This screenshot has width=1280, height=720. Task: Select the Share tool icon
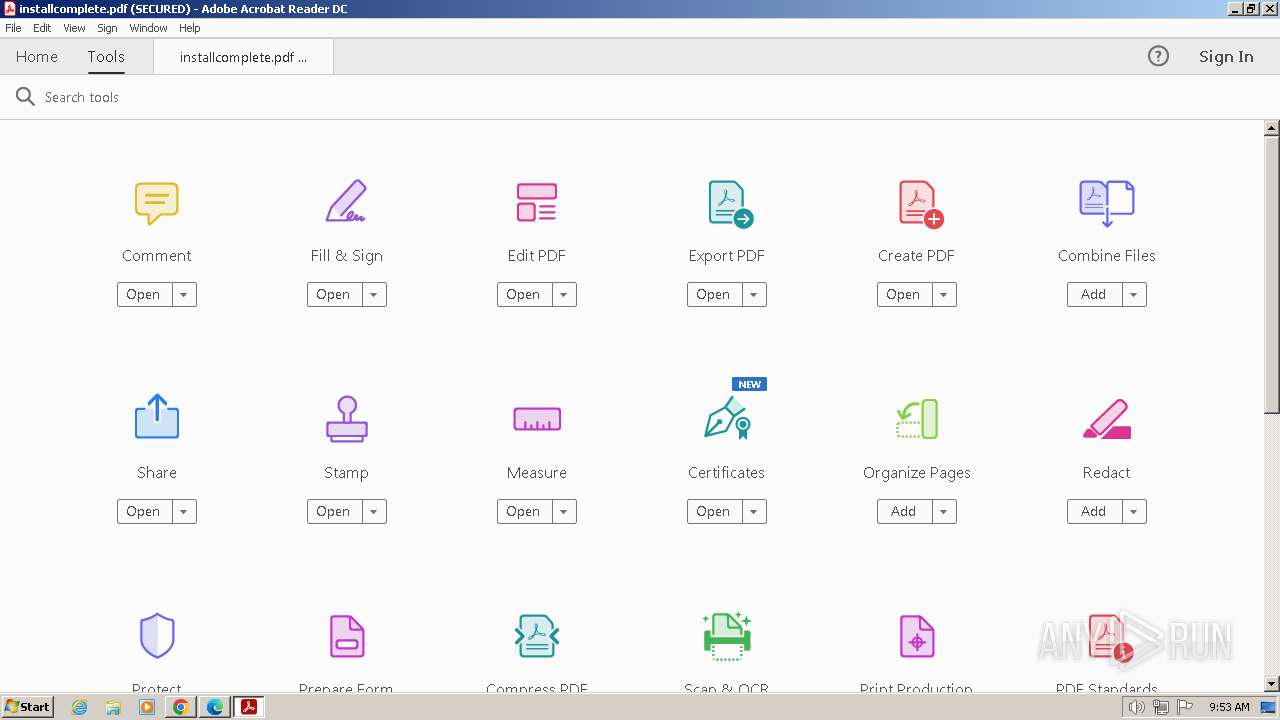click(156, 417)
